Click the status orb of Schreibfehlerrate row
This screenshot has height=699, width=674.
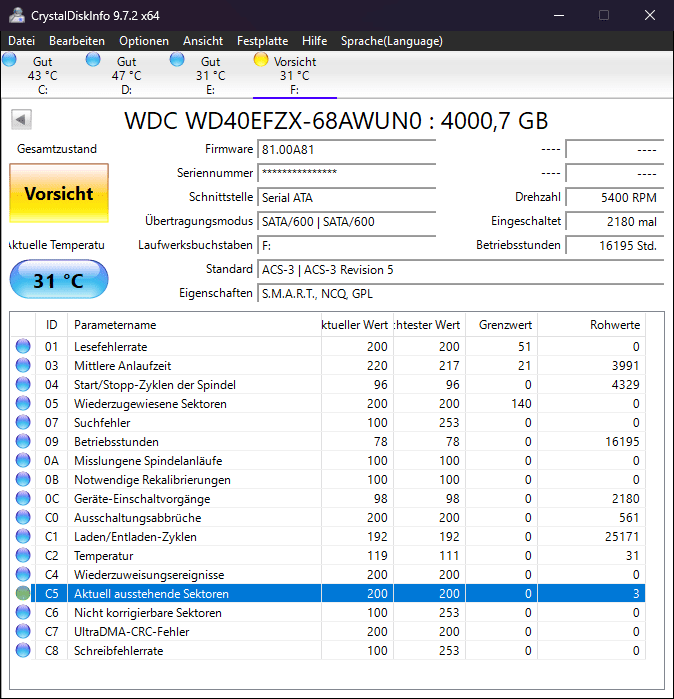pos(23,650)
